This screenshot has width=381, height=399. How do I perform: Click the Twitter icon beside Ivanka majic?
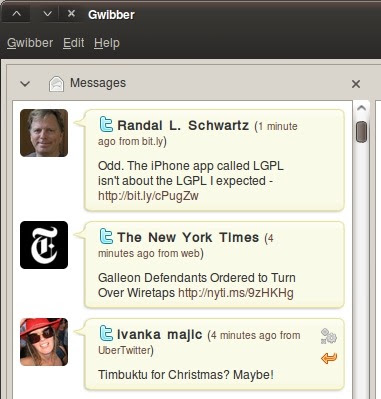coord(106,333)
